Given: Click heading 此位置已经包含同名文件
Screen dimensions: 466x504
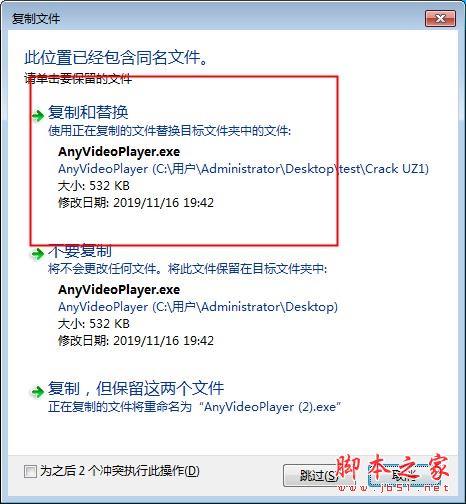Looking at the screenshot, I should click(x=116, y=57).
